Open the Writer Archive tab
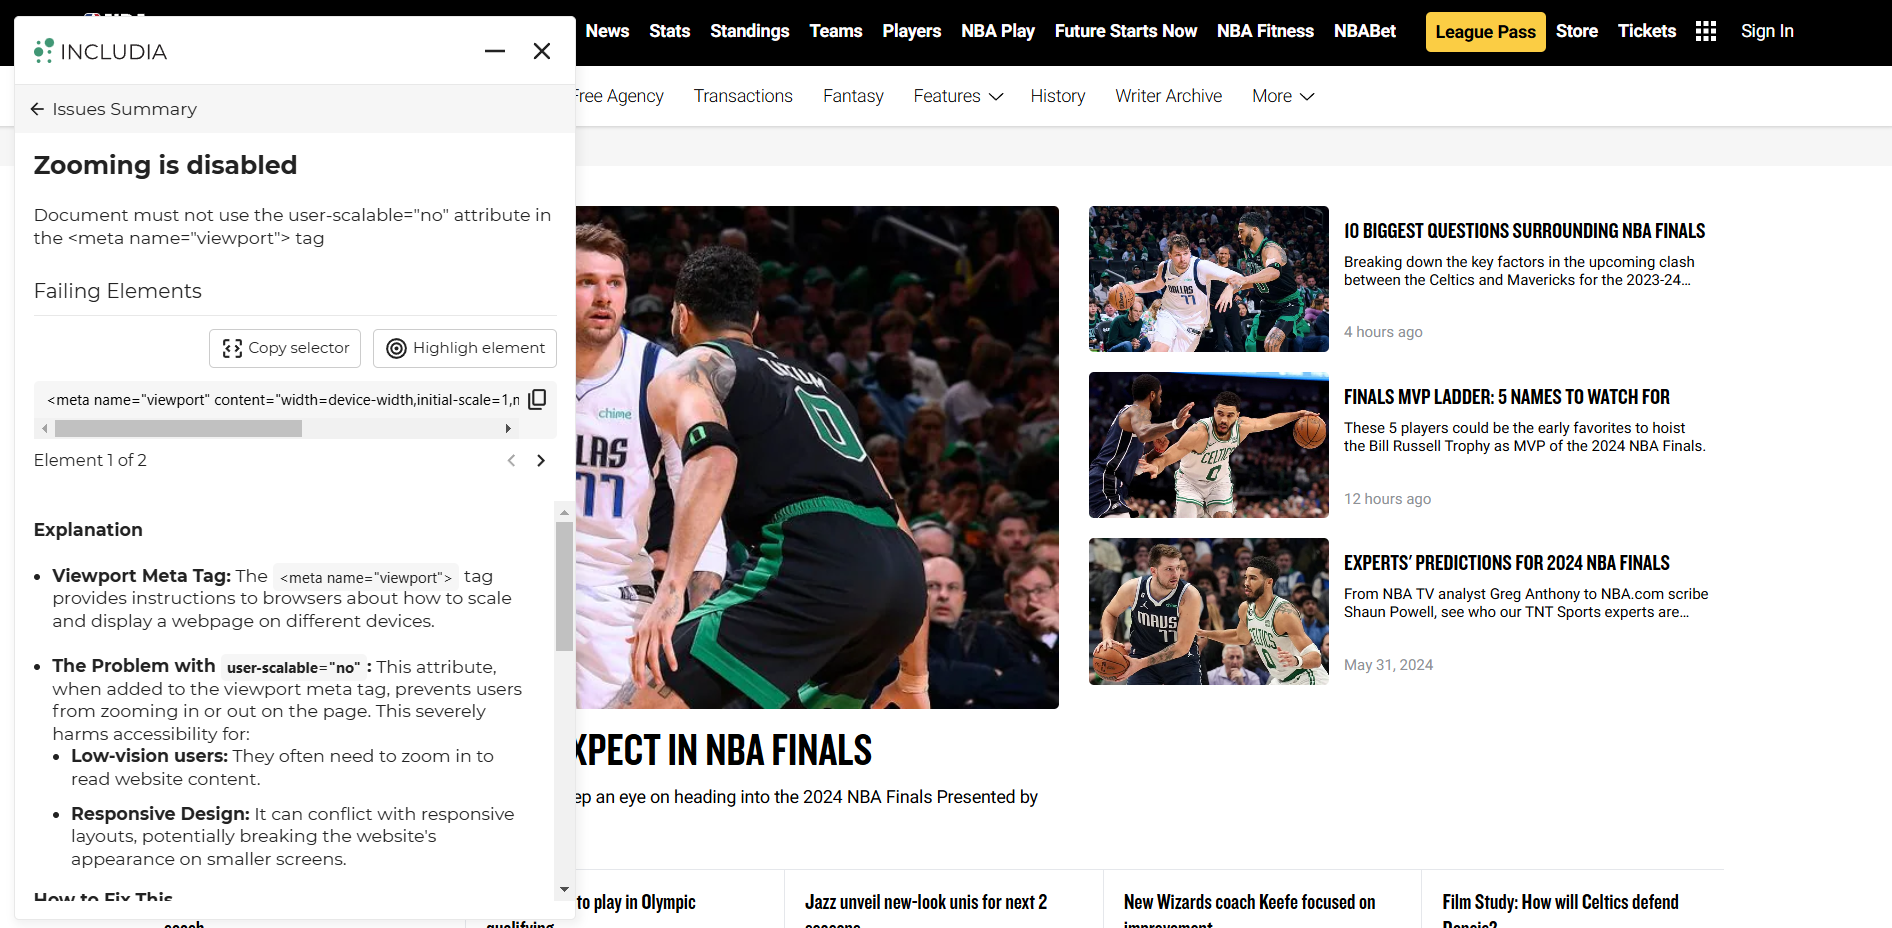The width and height of the screenshot is (1892, 928). point(1168,96)
